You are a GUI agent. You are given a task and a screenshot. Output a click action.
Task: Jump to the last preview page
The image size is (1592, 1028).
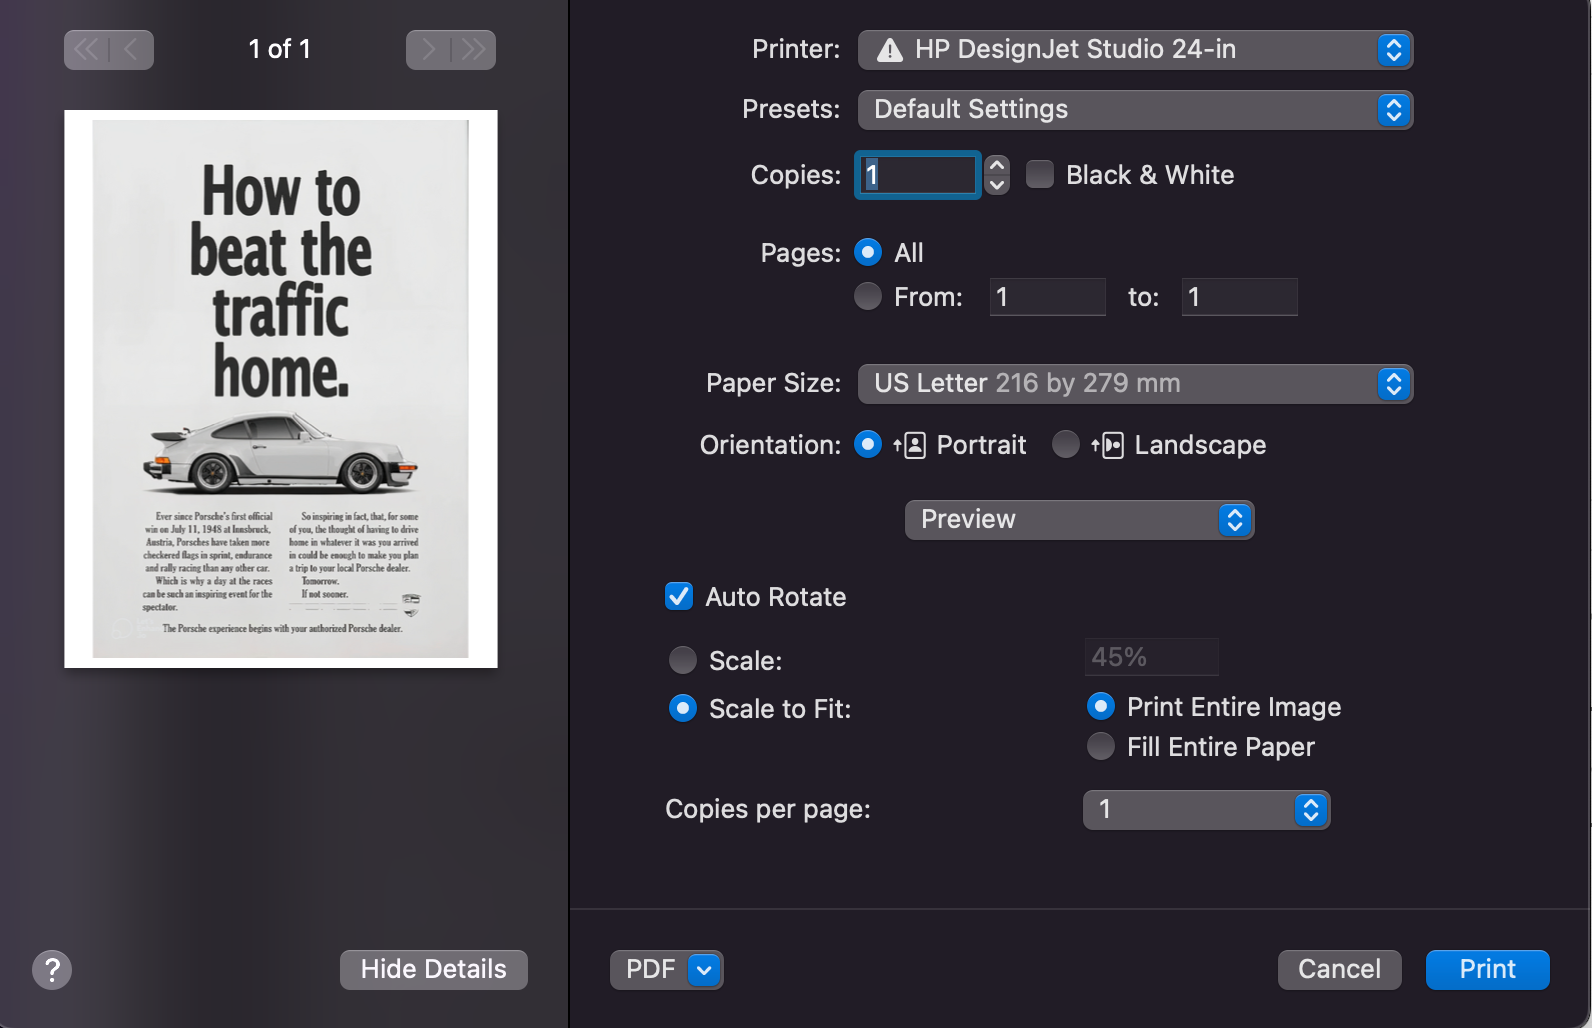[x=473, y=50]
